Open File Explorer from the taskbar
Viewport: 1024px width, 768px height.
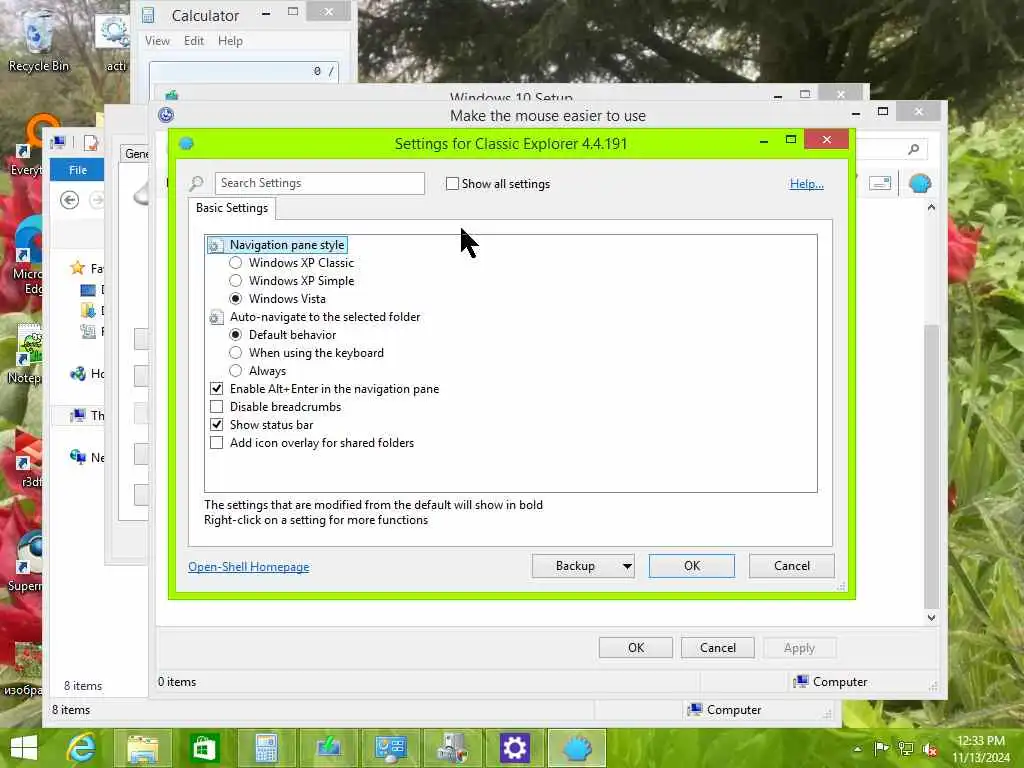pos(143,748)
